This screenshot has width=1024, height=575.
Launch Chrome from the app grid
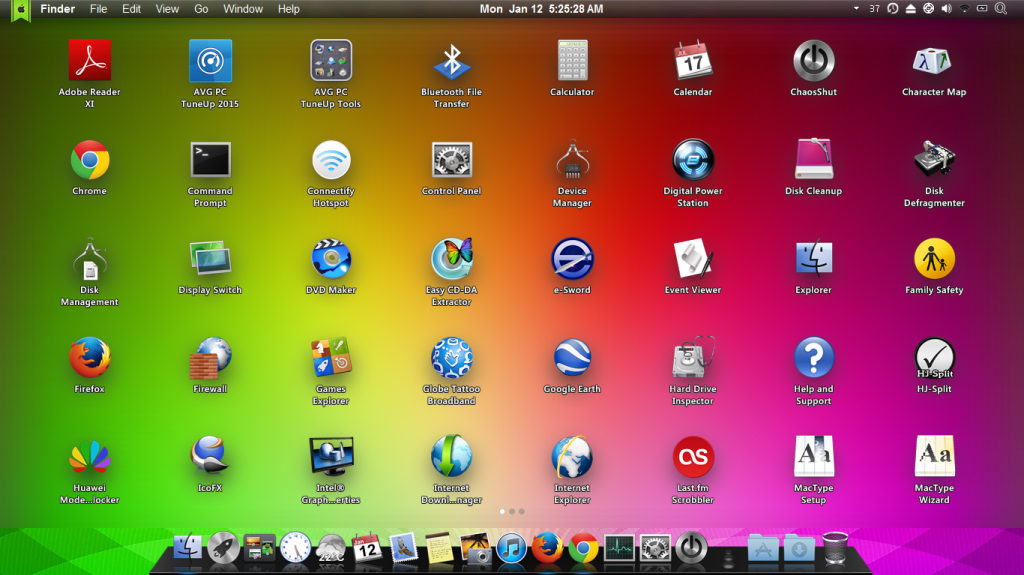89,160
